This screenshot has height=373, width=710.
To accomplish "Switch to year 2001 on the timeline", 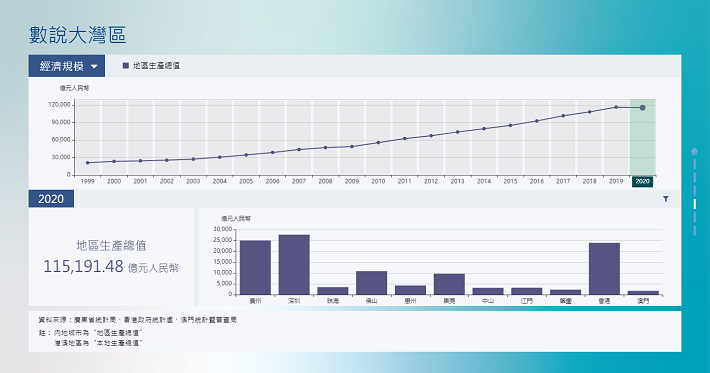I will (140, 182).
